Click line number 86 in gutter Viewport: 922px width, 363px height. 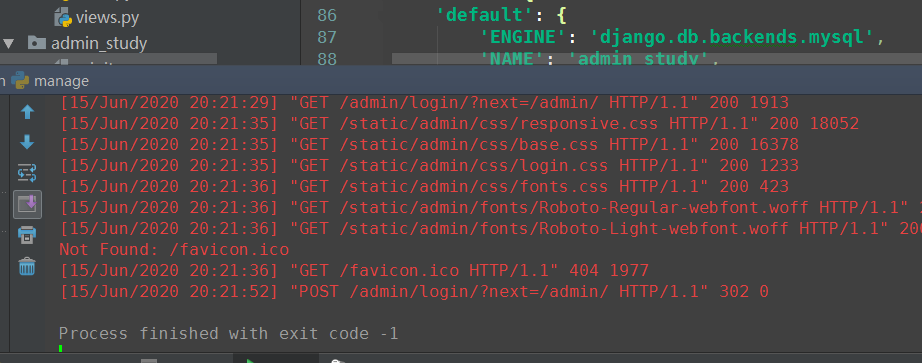coord(327,15)
